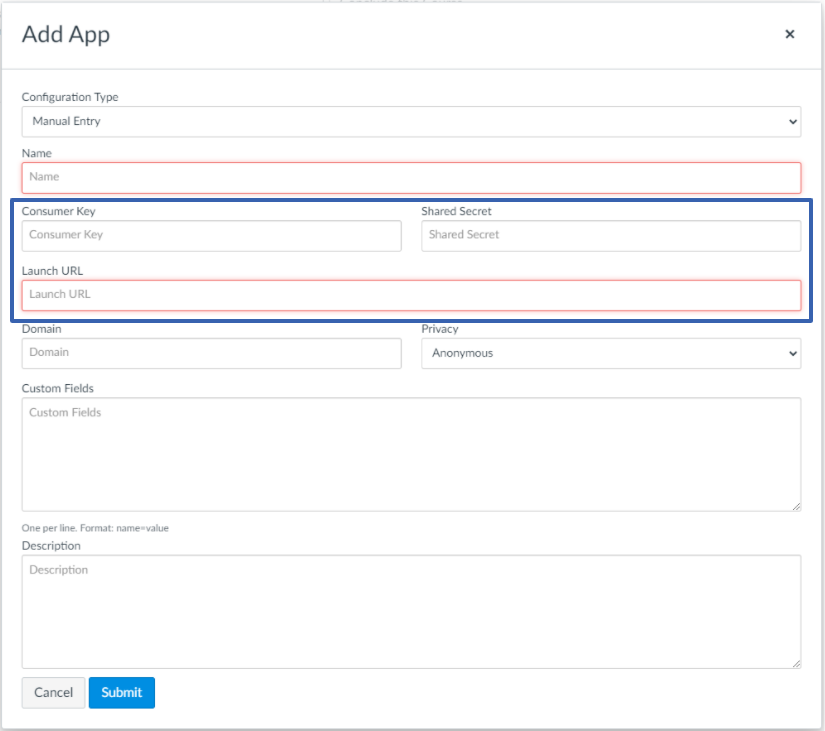Click the 'Domain' label
Viewport: 825px width, 731px height.
click(41, 329)
